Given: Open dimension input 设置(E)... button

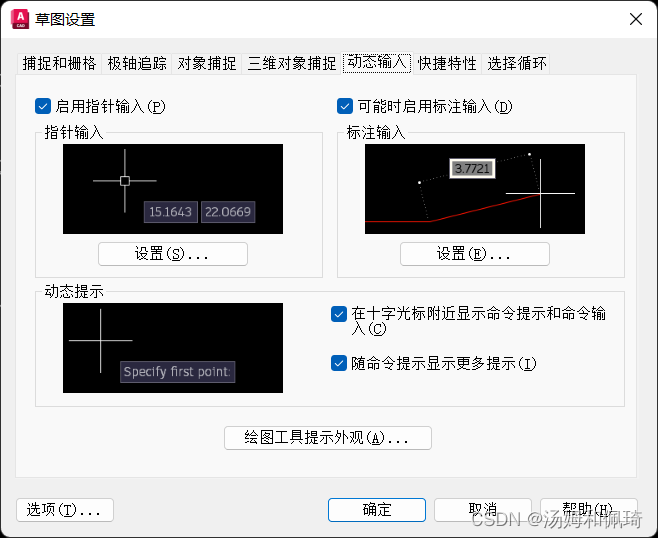Looking at the screenshot, I should click(x=475, y=254).
